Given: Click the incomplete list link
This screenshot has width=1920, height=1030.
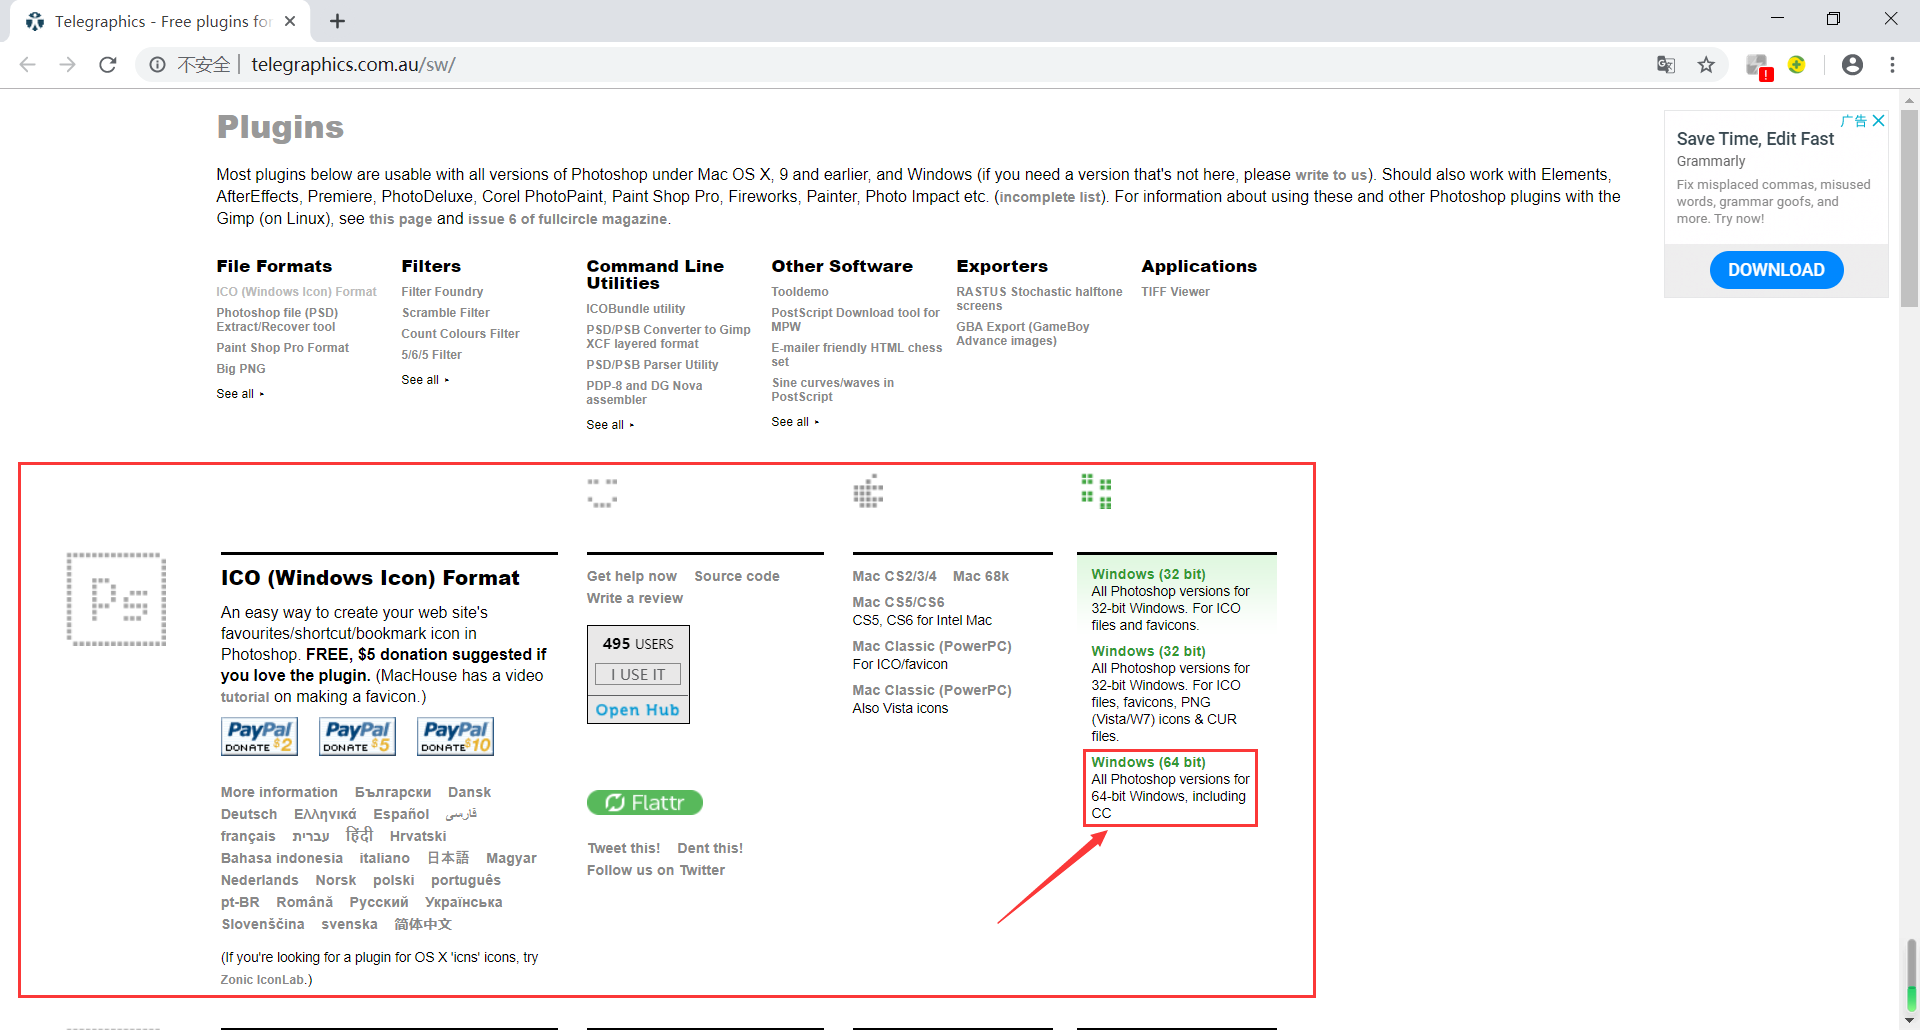Looking at the screenshot, I should point(1050,197).
